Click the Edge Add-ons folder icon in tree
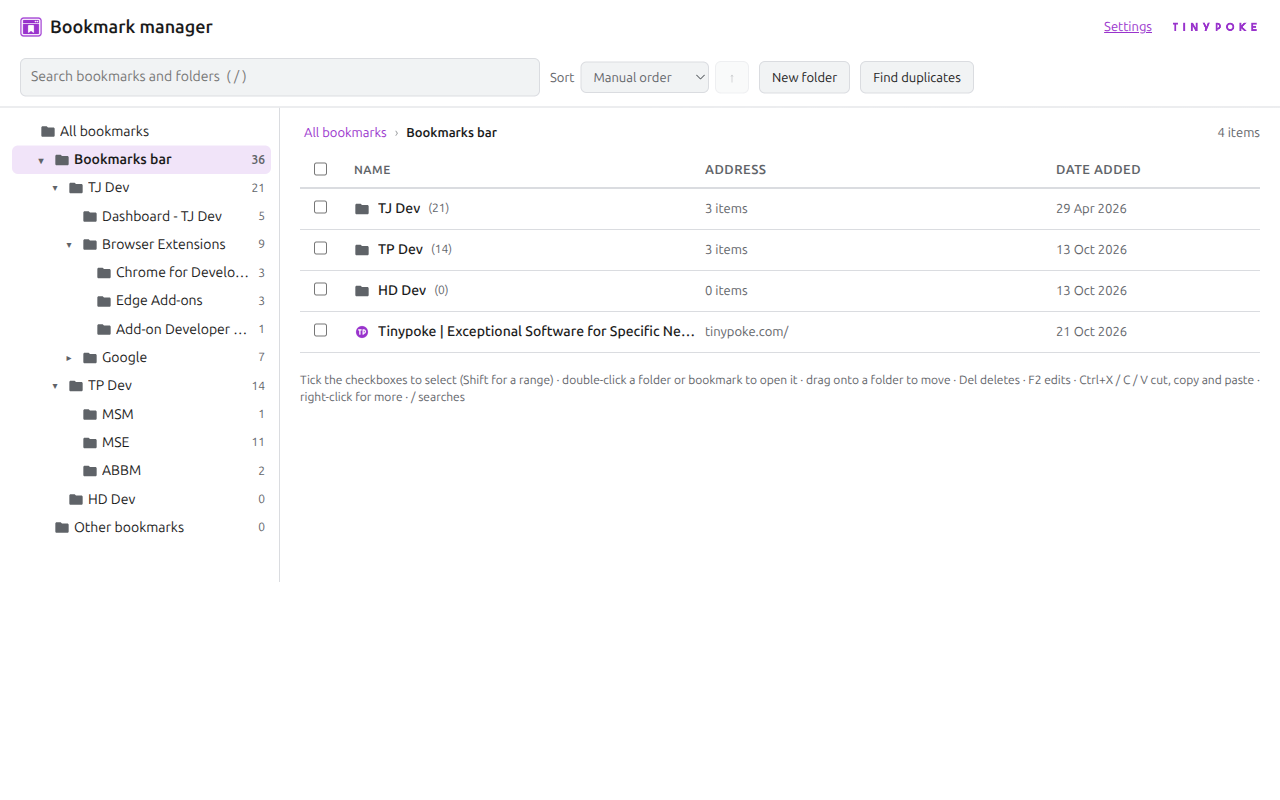This screenshot has width=1280, height=800. [x=104, y=301]
